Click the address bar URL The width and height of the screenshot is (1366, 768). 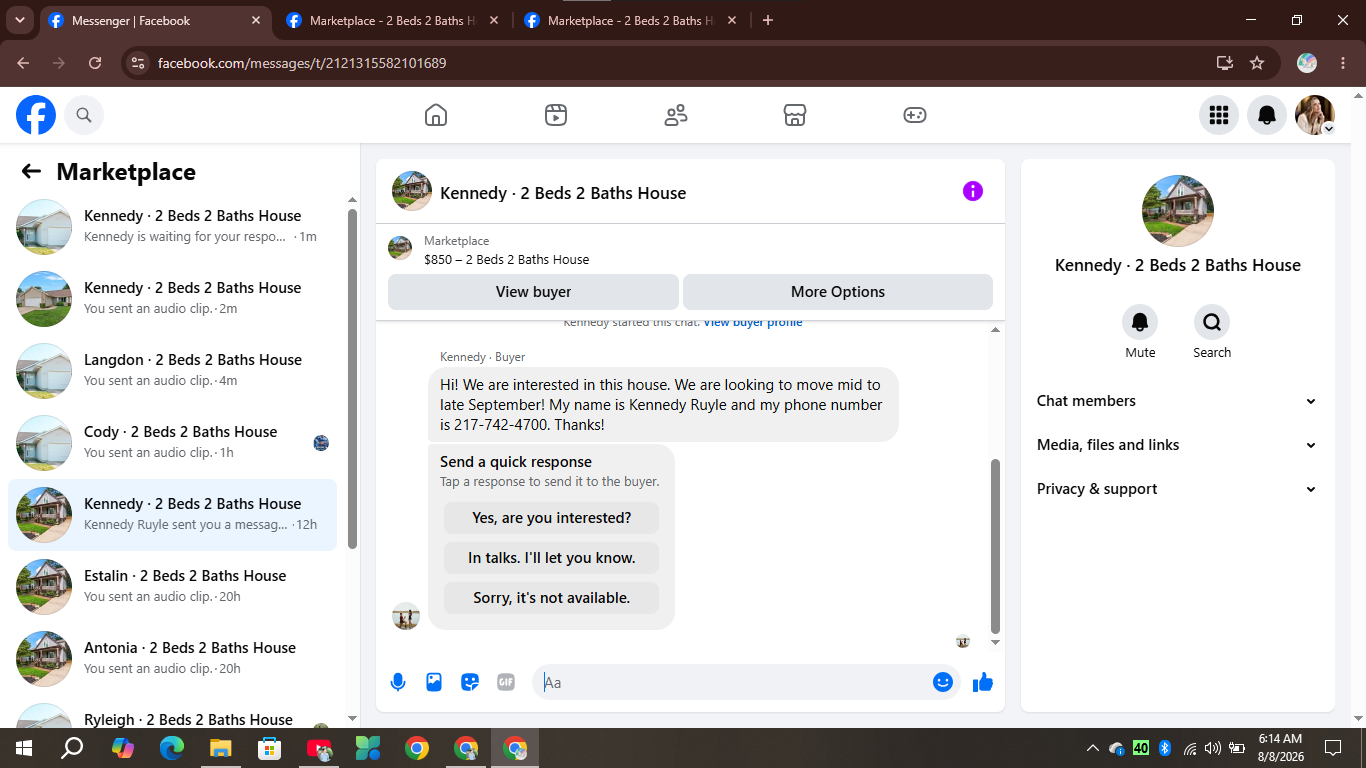point(302,63)
